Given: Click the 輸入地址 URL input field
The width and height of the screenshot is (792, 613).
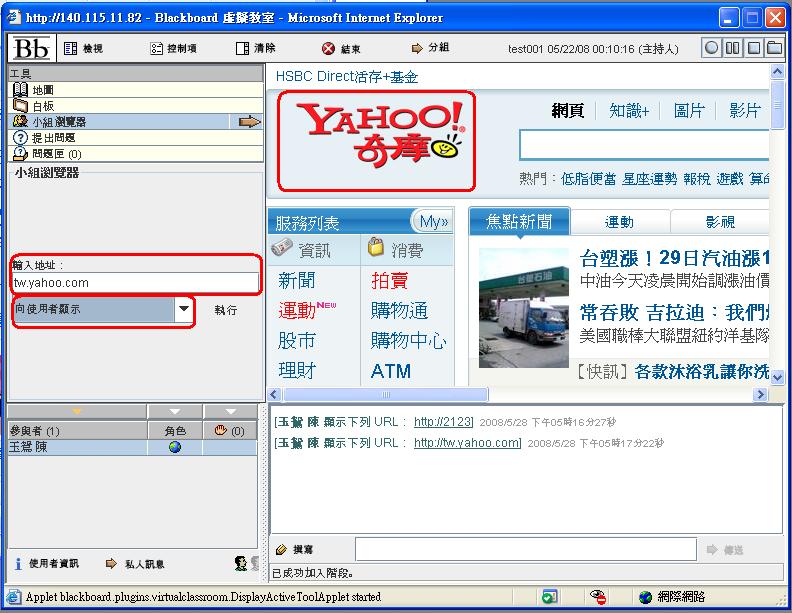Looking at the screenshot, I should pos(135,283).
